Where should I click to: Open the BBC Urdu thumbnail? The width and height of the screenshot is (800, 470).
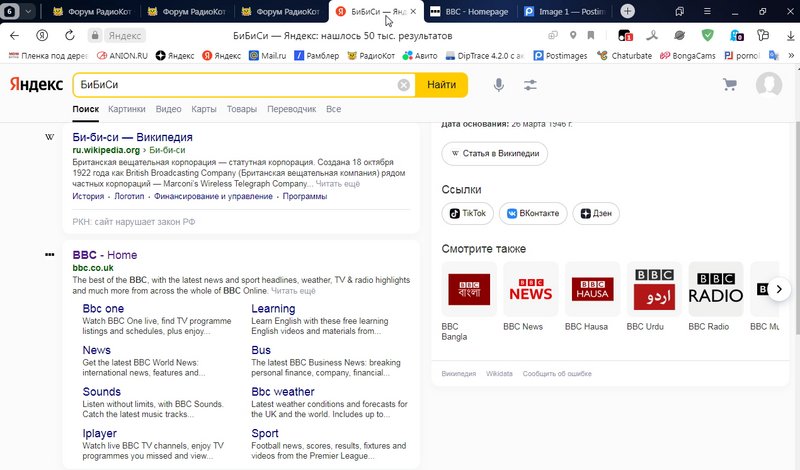coord(654,289)
